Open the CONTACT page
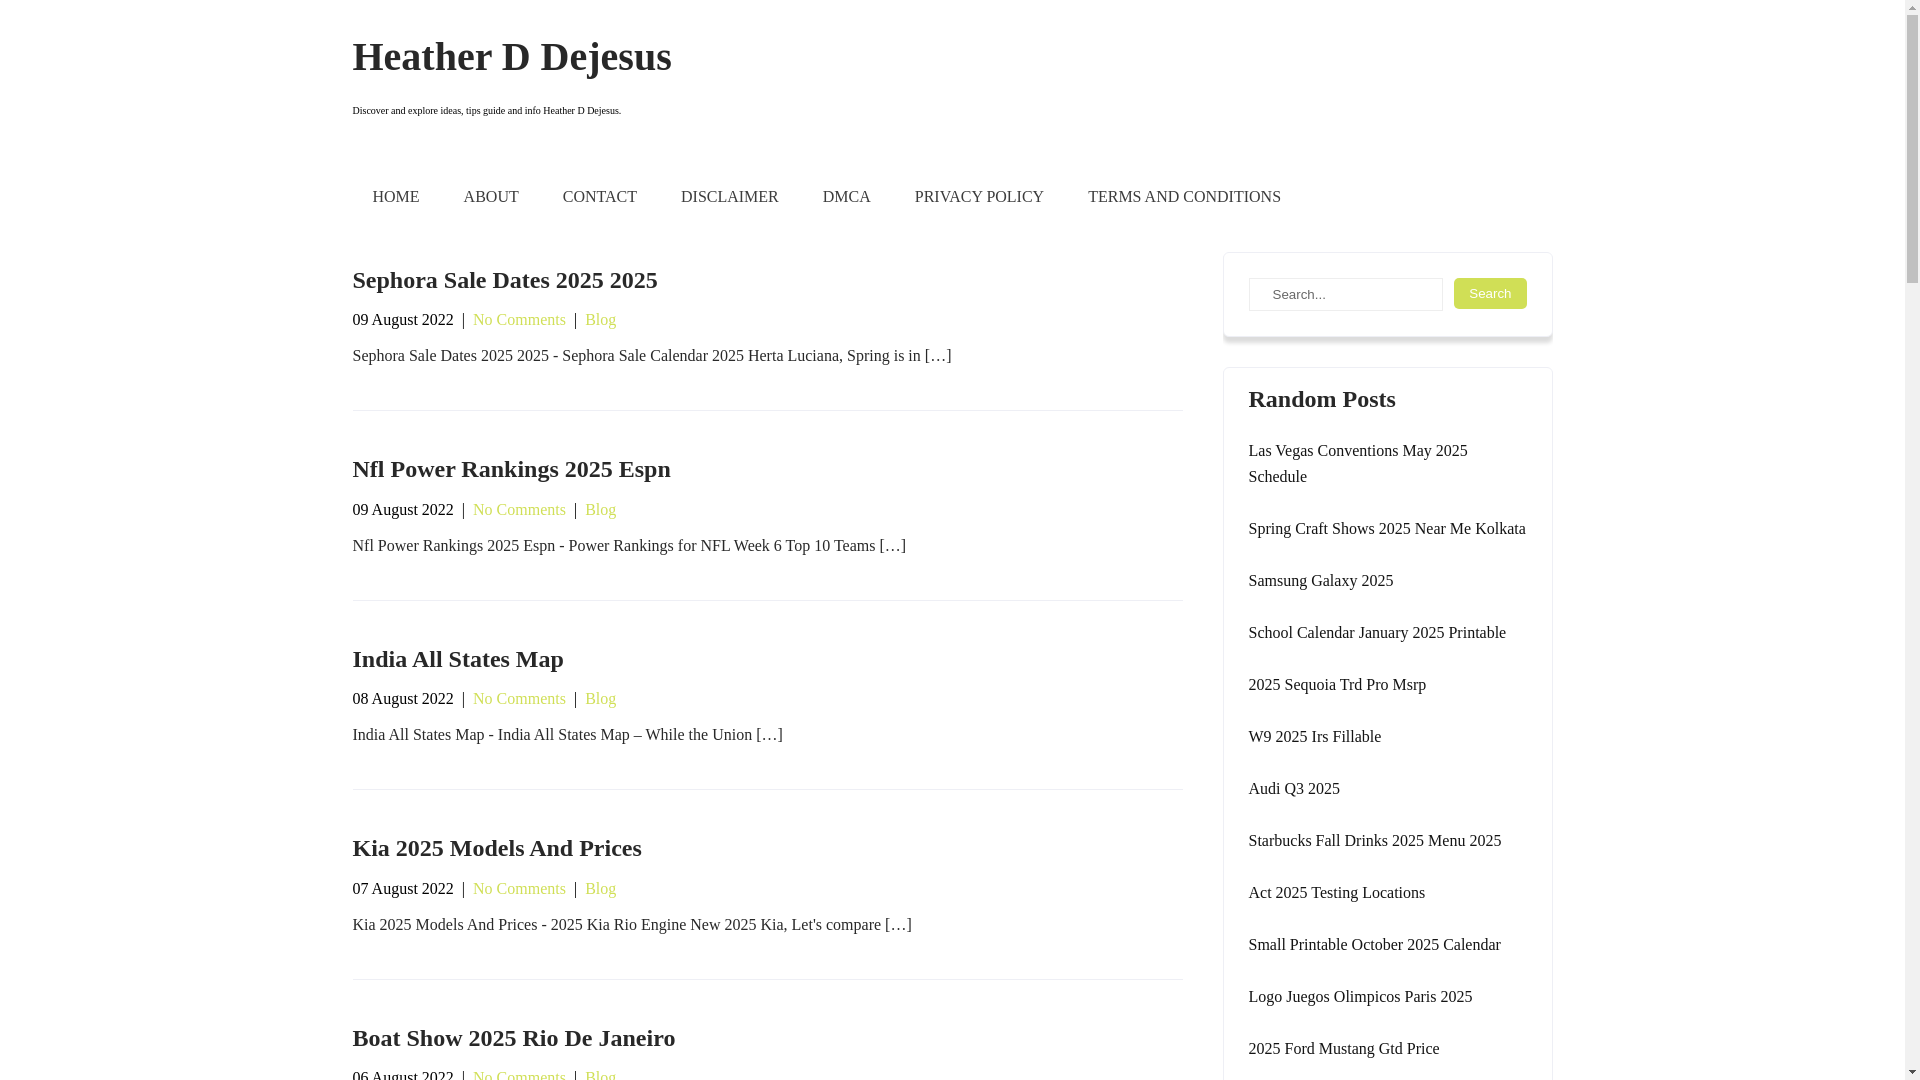Viewport: 1920px width, 1080px height. (x=599, y=197)
